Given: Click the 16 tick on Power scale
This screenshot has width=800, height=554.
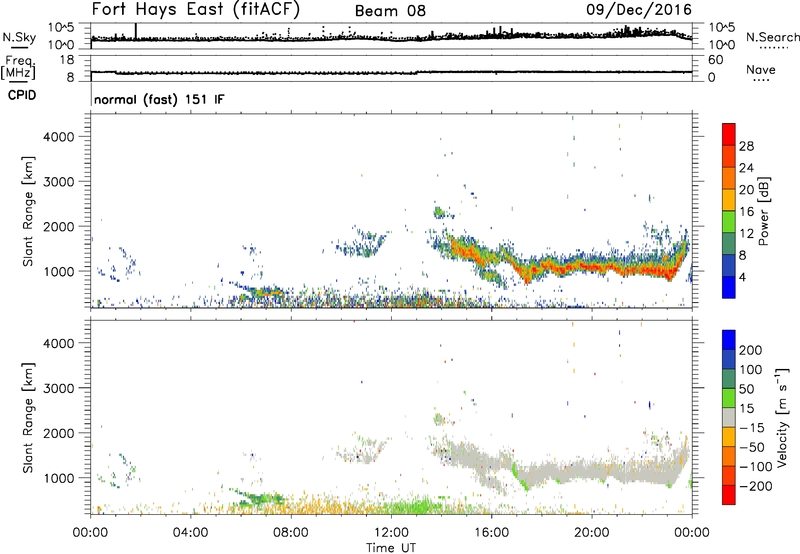Looking at the screenshot, I should coord(746,212).
